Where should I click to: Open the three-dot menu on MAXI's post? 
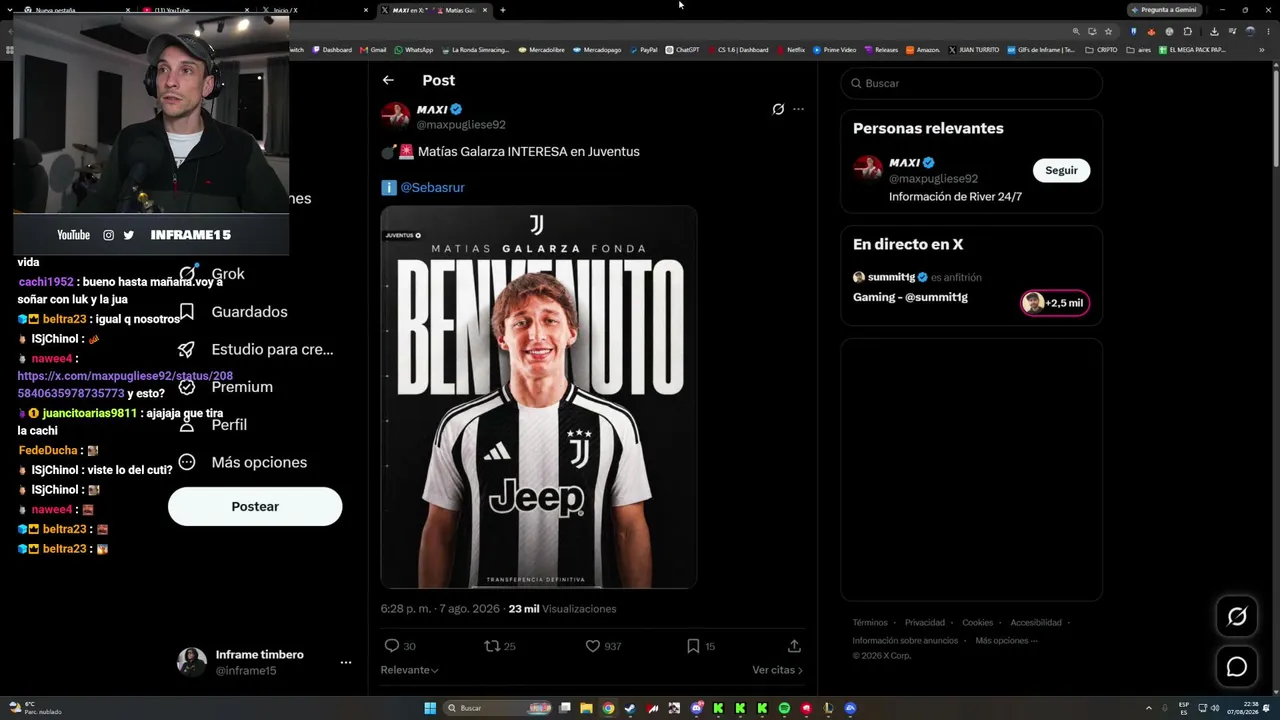[x=798, y=109]
